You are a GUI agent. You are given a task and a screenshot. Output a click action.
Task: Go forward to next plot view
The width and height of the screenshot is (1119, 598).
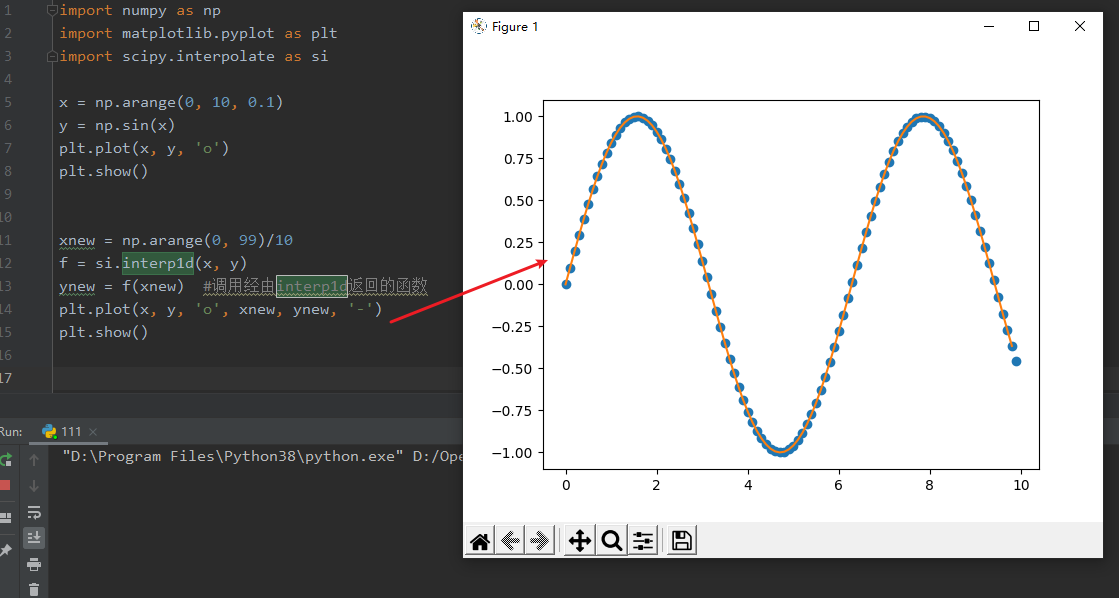[x=540, y=541]
